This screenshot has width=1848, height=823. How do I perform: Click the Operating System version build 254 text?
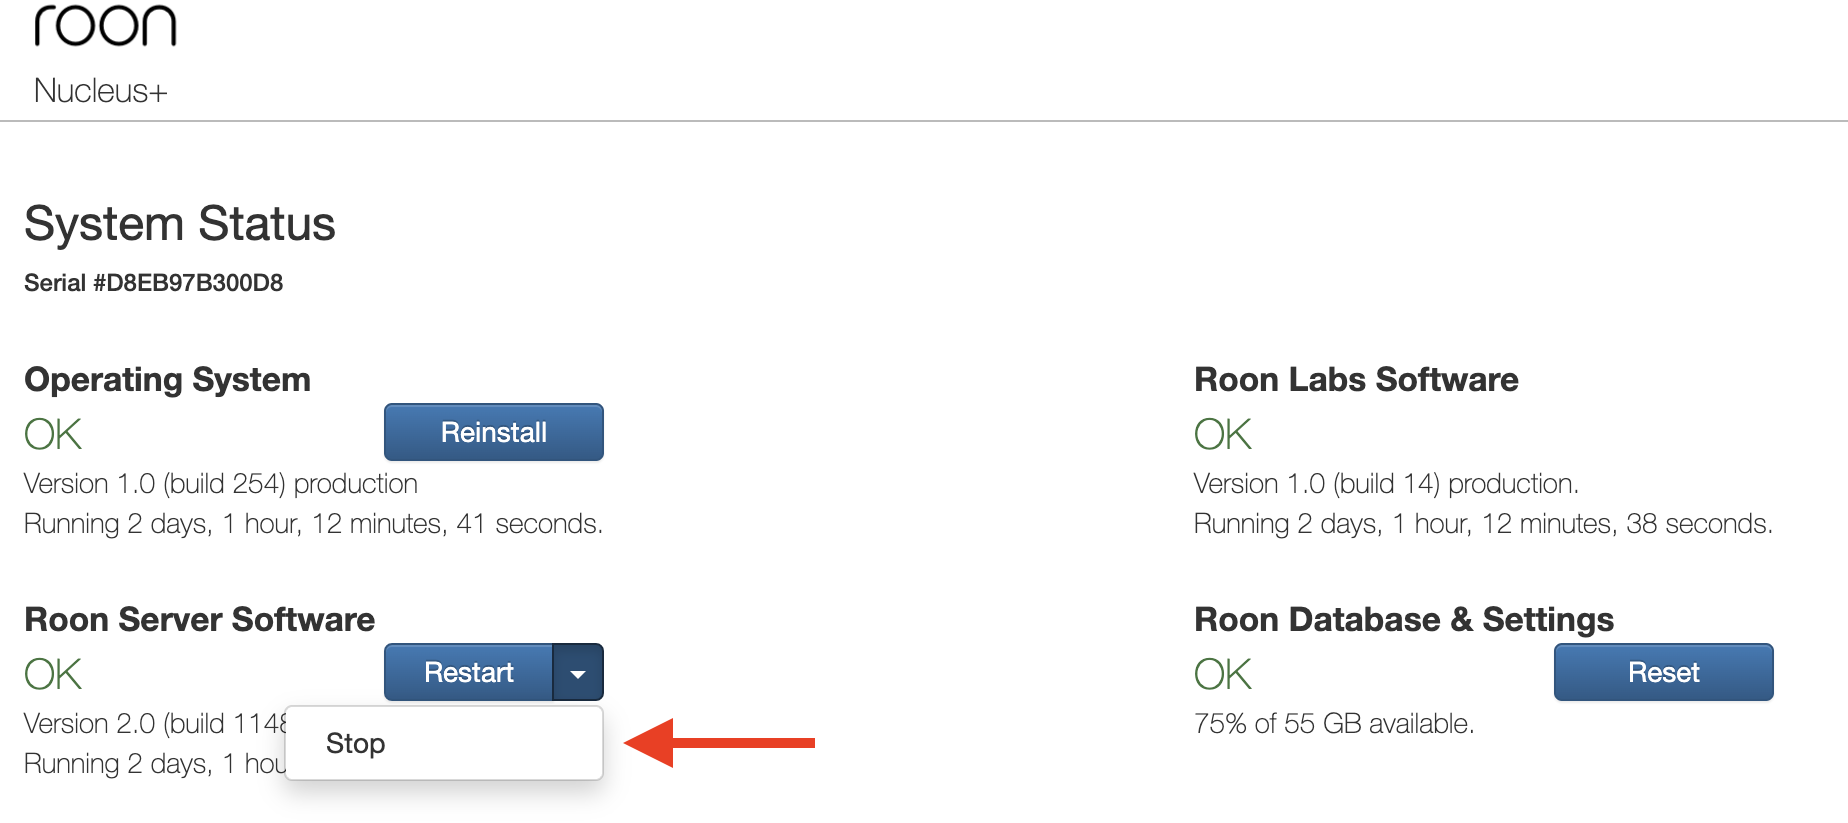pos(220,484)
